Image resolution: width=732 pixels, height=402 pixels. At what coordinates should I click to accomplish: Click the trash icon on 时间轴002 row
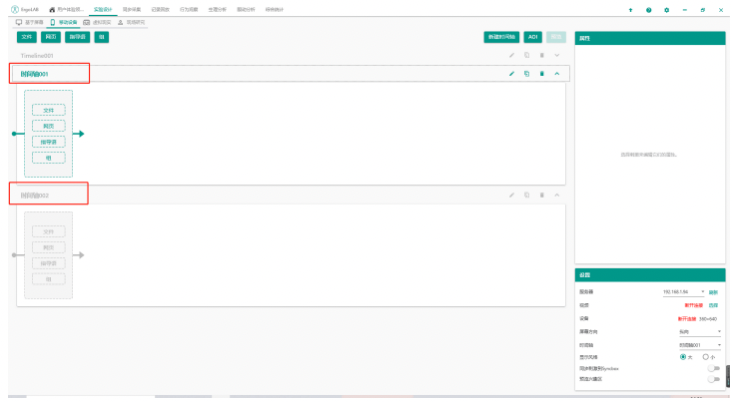click(541, 194)
